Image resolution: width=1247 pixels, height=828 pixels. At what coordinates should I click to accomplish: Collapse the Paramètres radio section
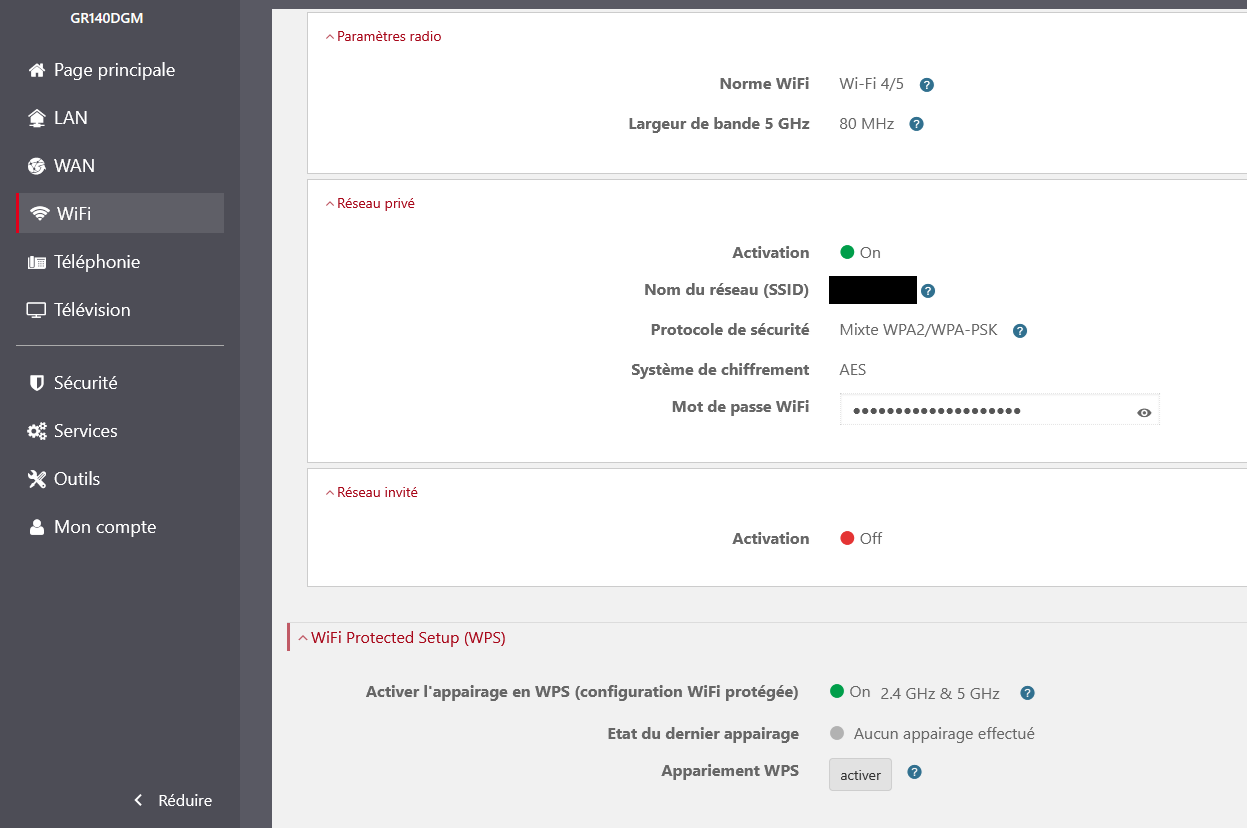(x=384, y=37)
